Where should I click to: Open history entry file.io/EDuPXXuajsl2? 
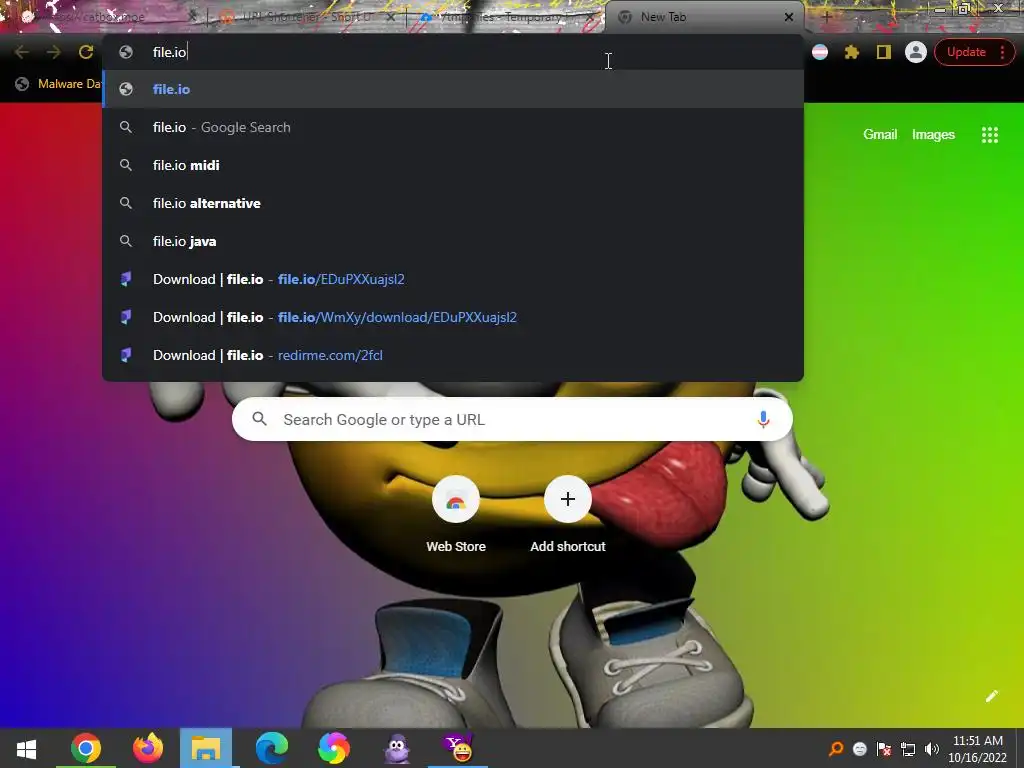point(453,280)
